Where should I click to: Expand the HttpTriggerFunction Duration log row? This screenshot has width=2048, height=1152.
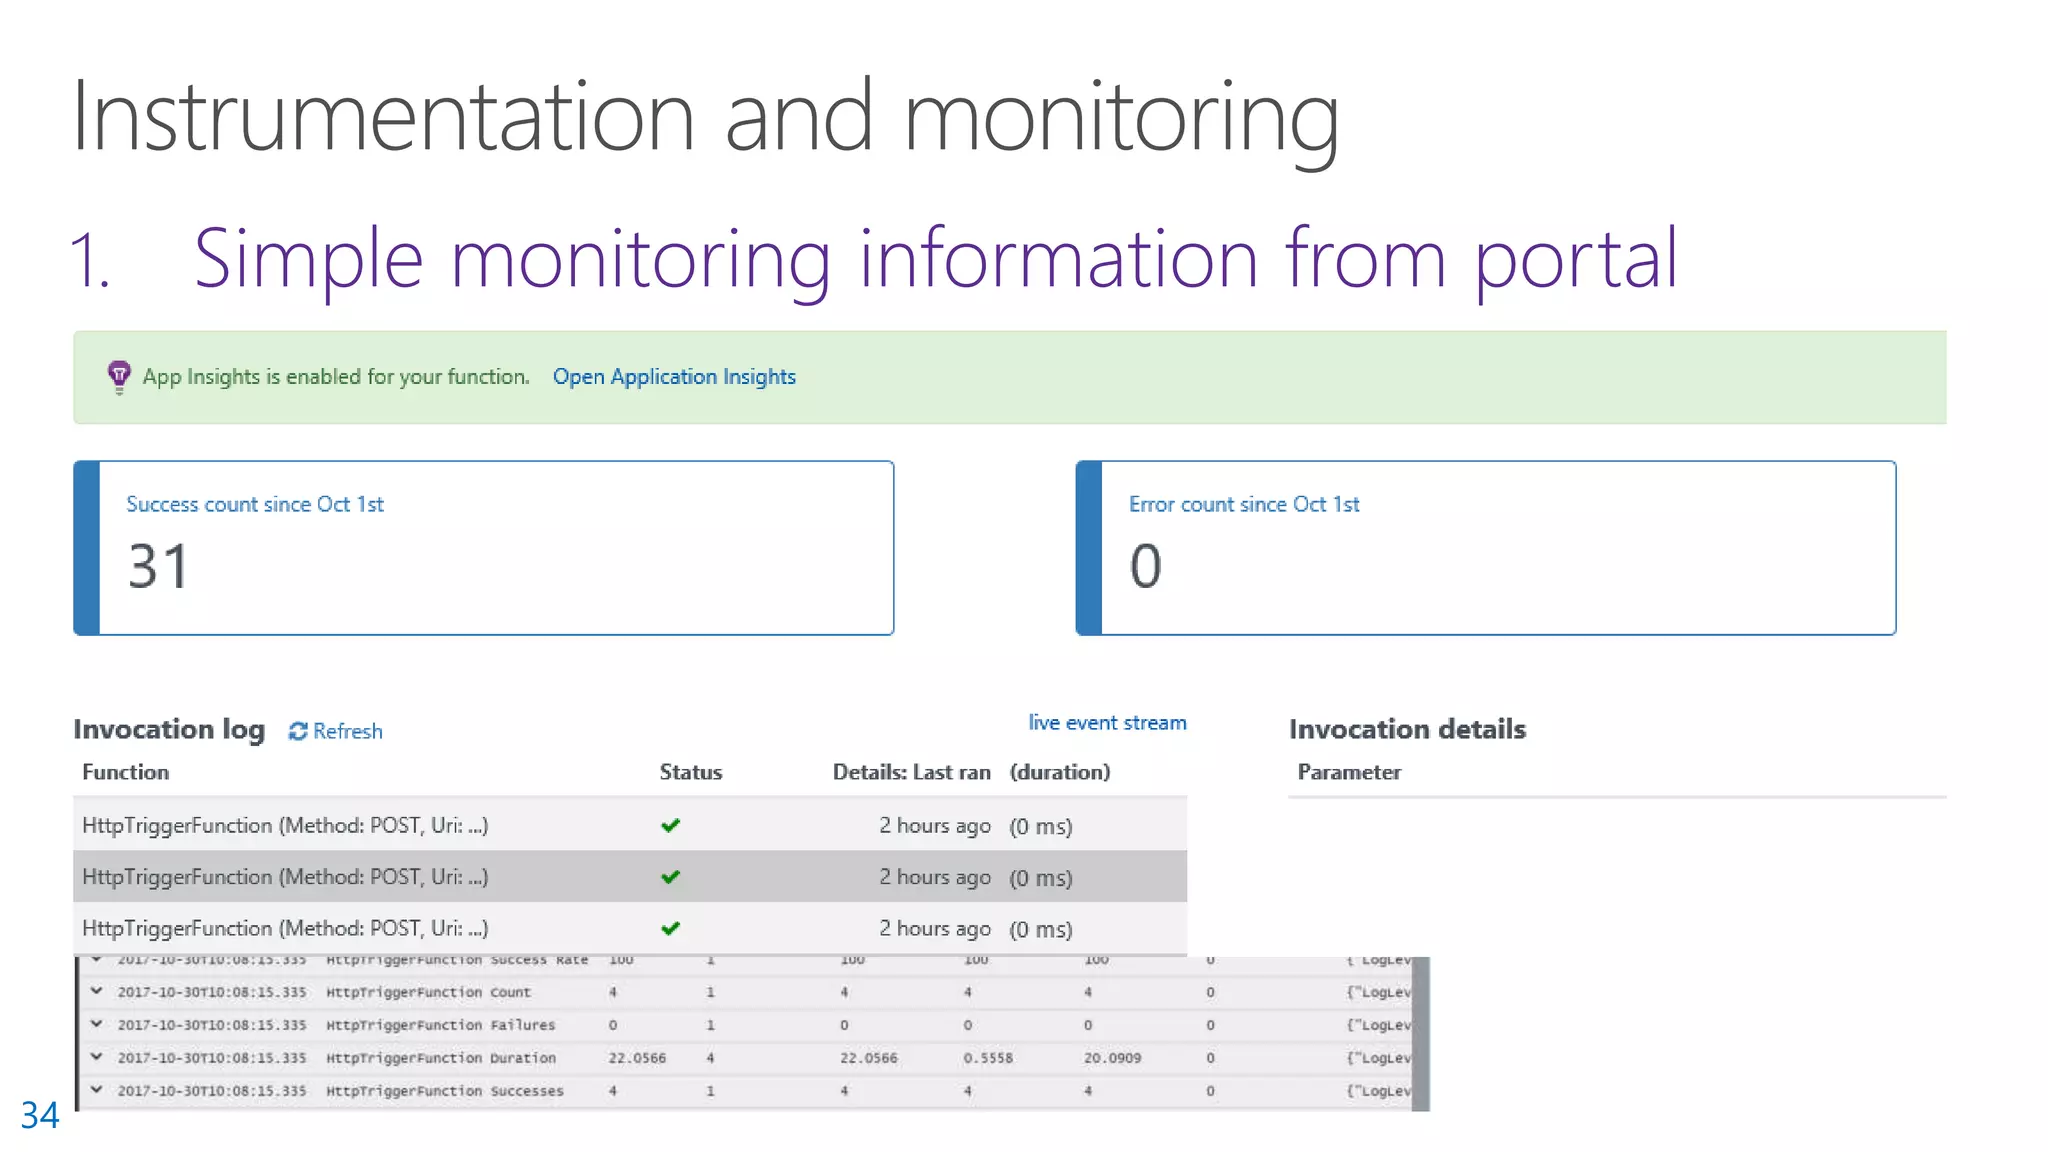tap(97, 1056)
